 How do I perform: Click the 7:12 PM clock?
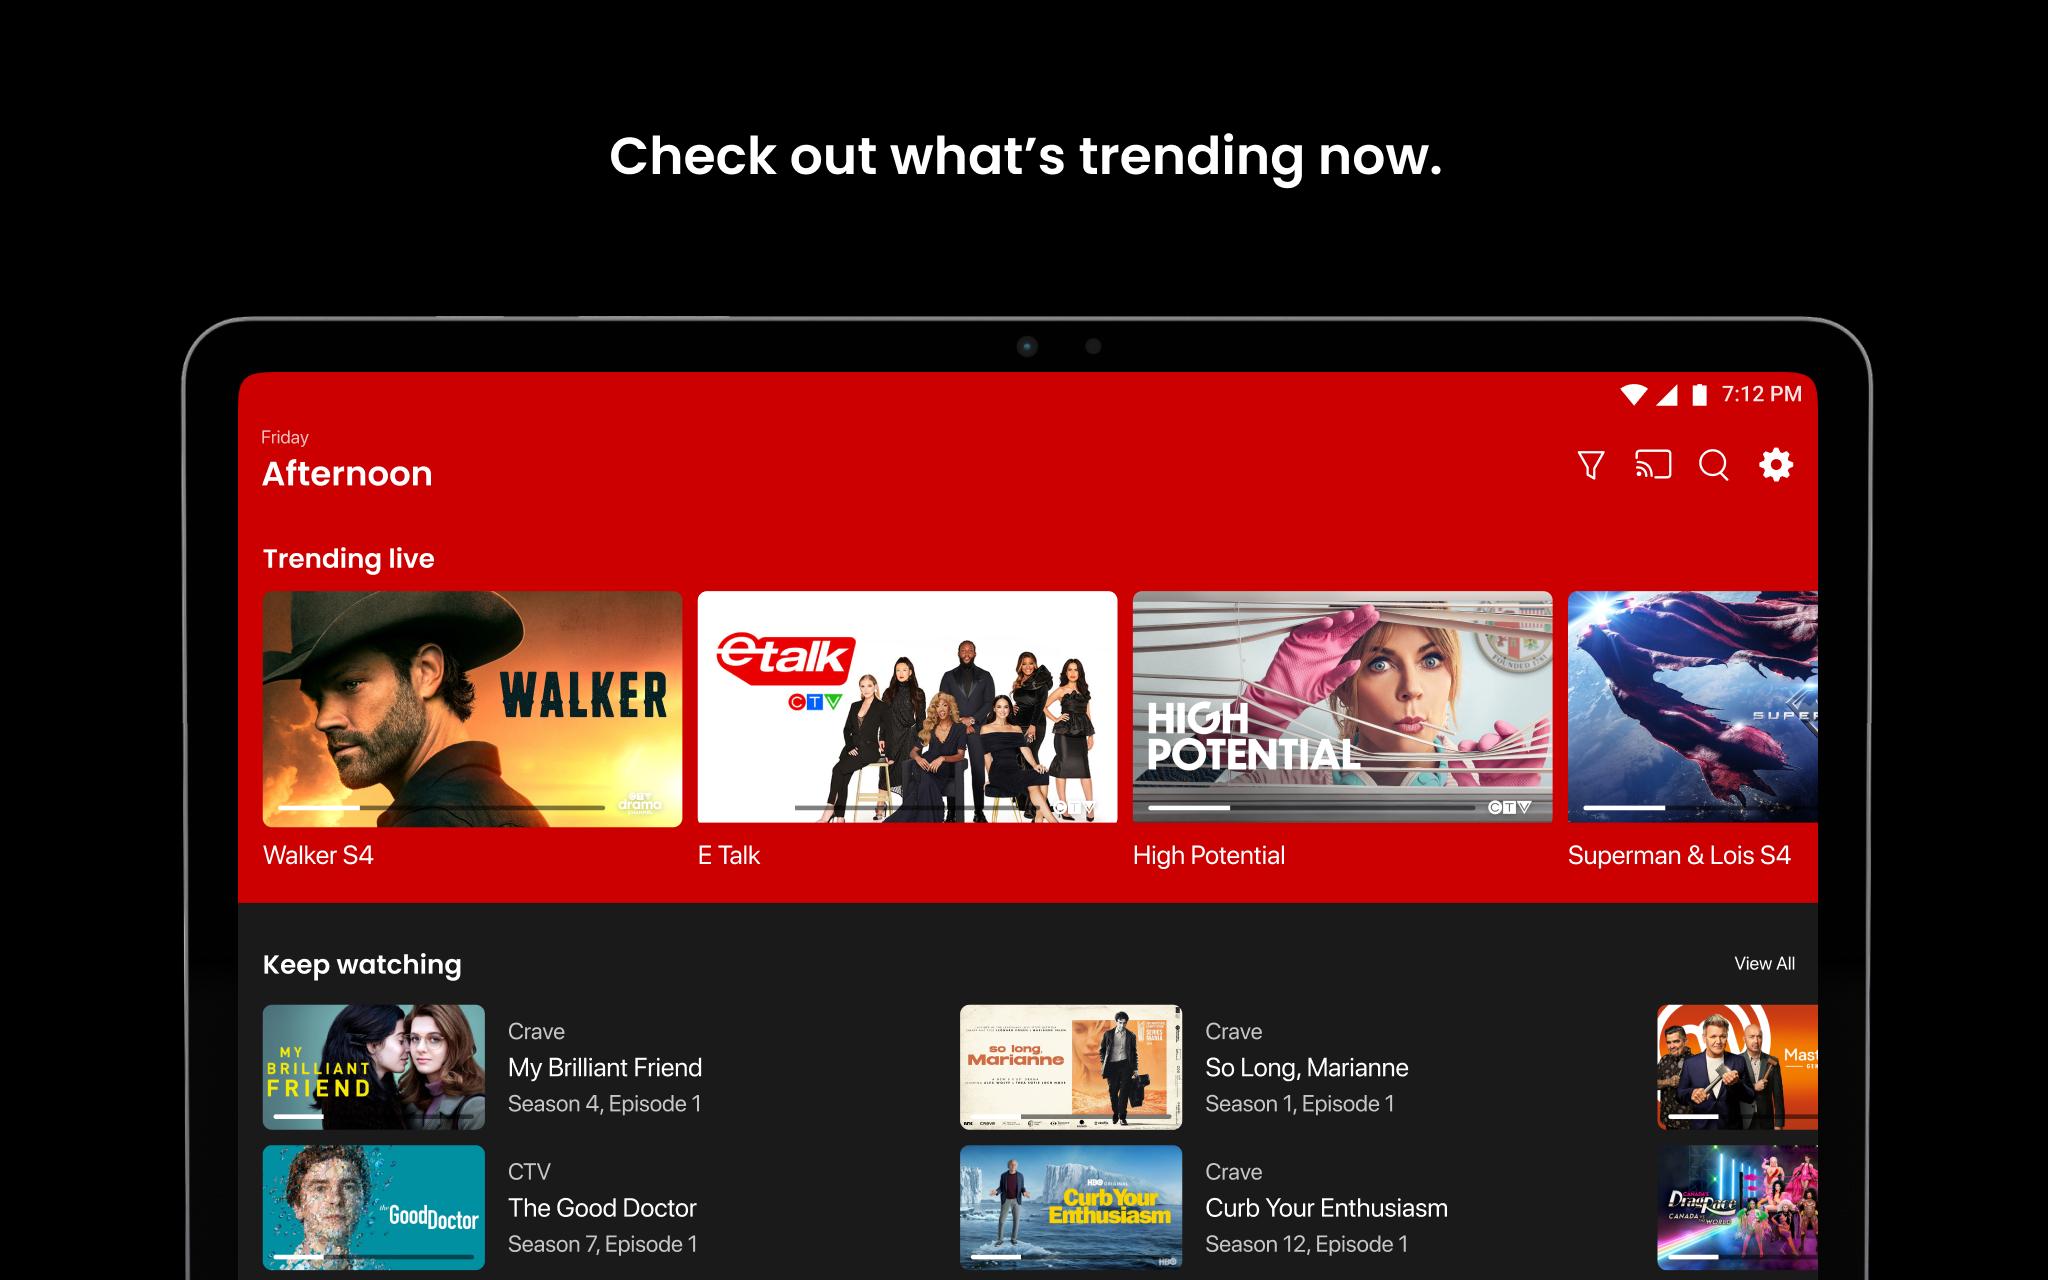pos(1761,394)
